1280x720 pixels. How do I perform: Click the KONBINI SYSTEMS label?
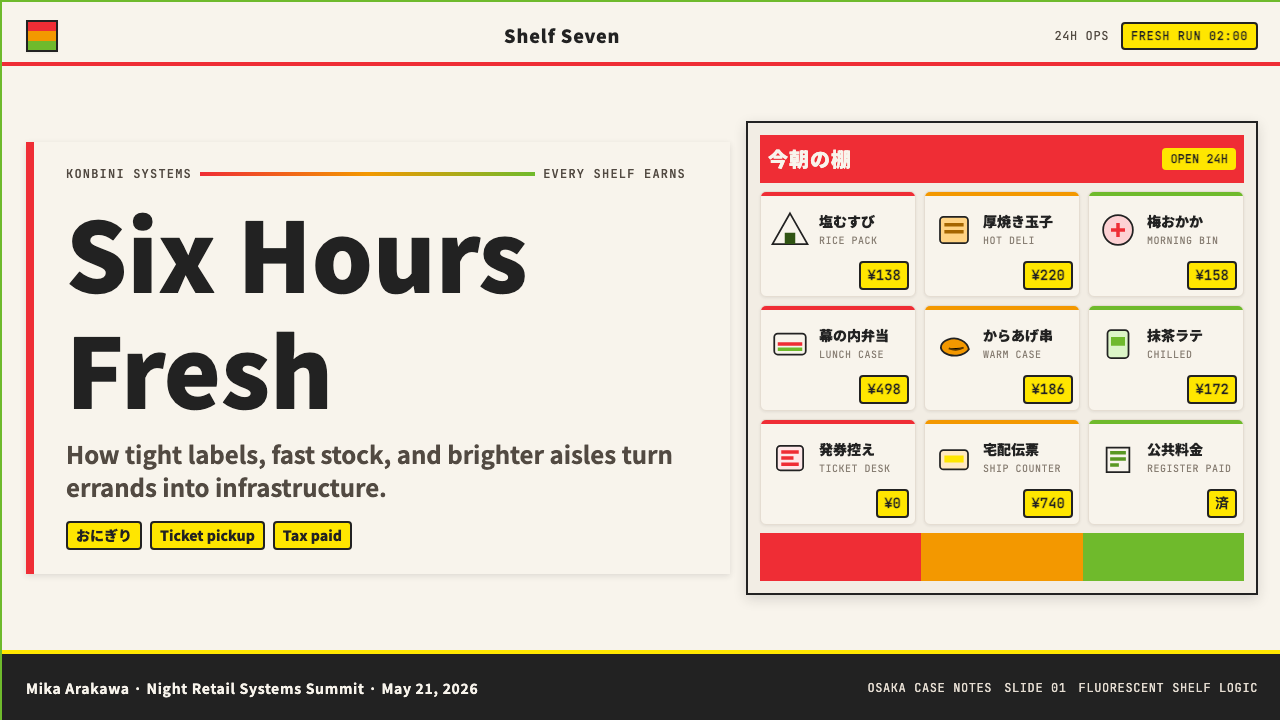129,174
